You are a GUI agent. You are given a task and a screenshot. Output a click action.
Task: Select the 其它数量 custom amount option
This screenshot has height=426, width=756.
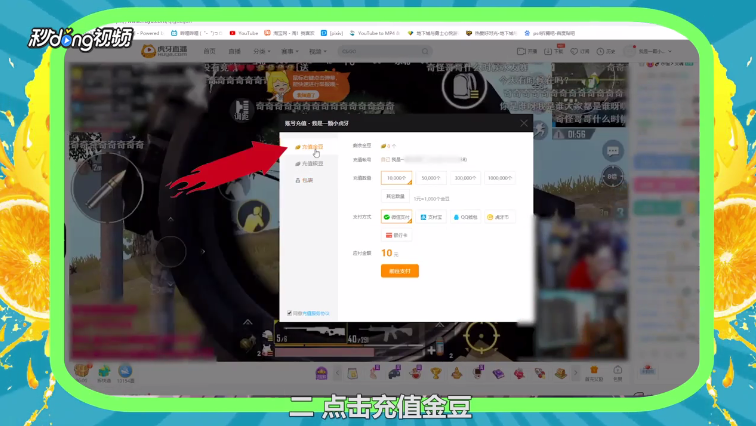[395, 196]
